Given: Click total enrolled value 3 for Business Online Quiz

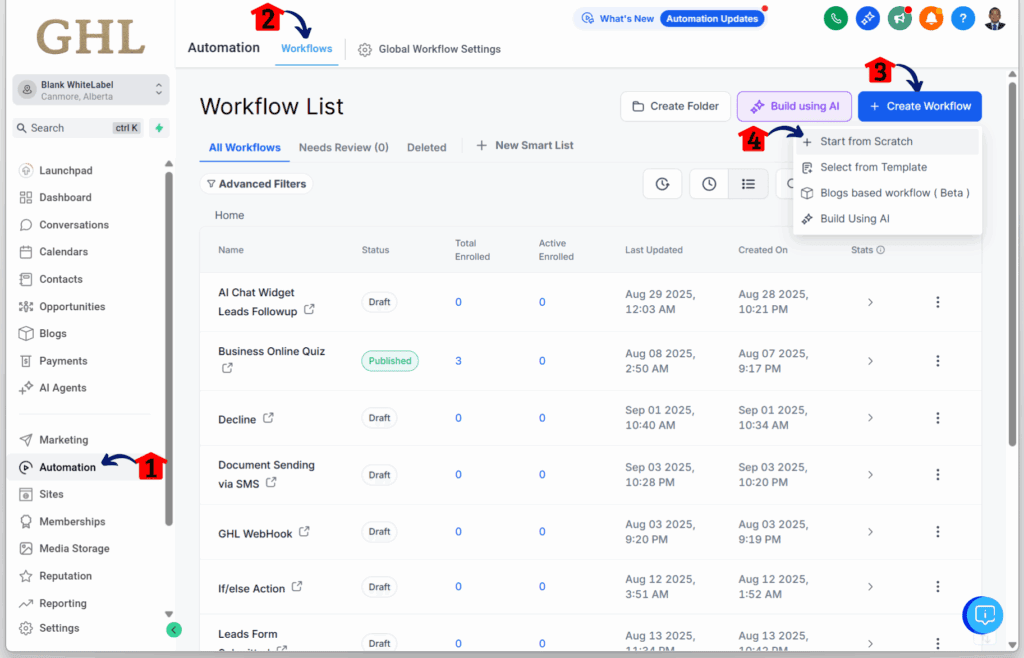Looking at the screenshot, I should tap(458, 361).
